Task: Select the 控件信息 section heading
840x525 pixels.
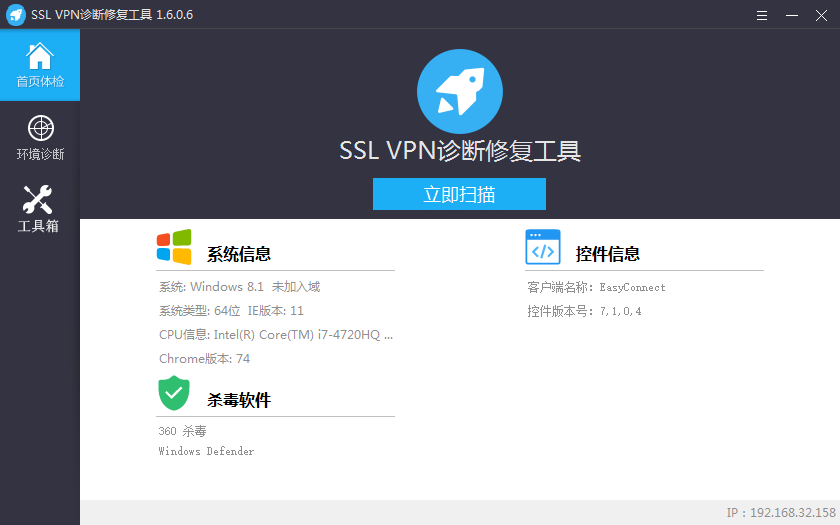Action: coord(608,254)
